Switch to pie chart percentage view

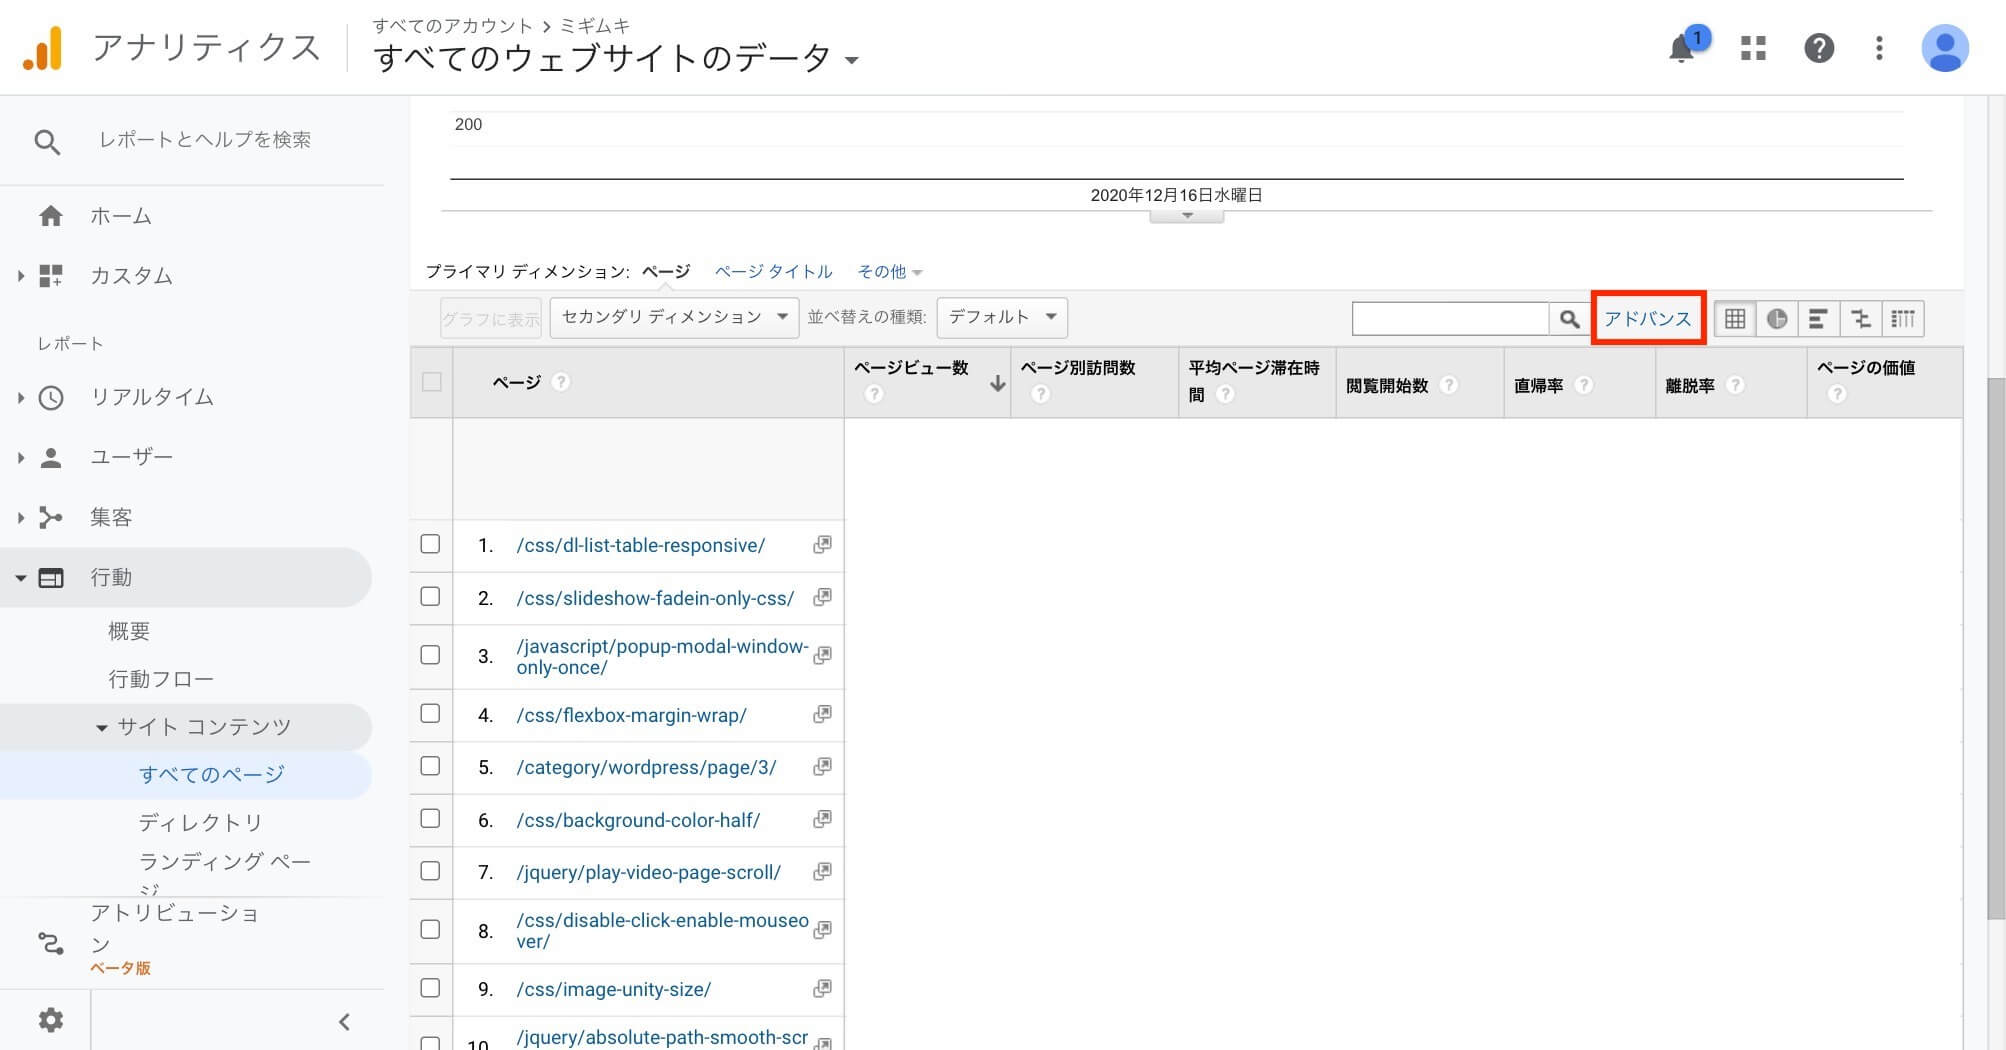click(x=1777, y=319)
